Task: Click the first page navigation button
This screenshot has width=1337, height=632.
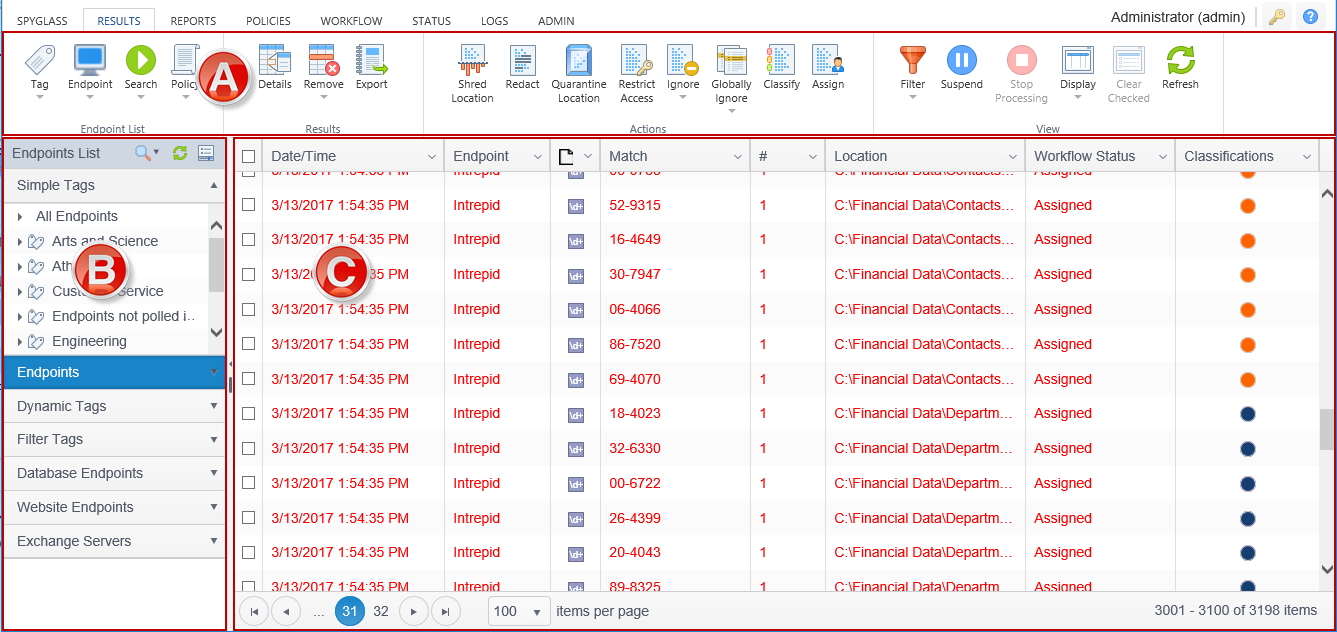Action: [254, 611]
